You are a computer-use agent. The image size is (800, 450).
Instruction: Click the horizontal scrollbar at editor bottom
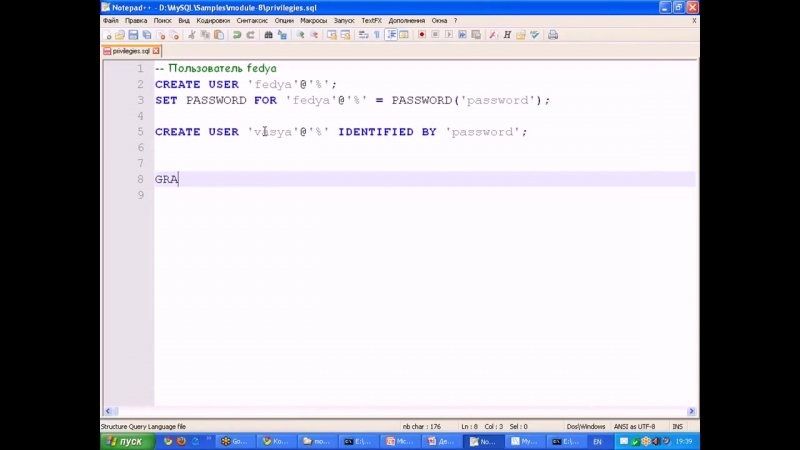(x=400, y=411)
